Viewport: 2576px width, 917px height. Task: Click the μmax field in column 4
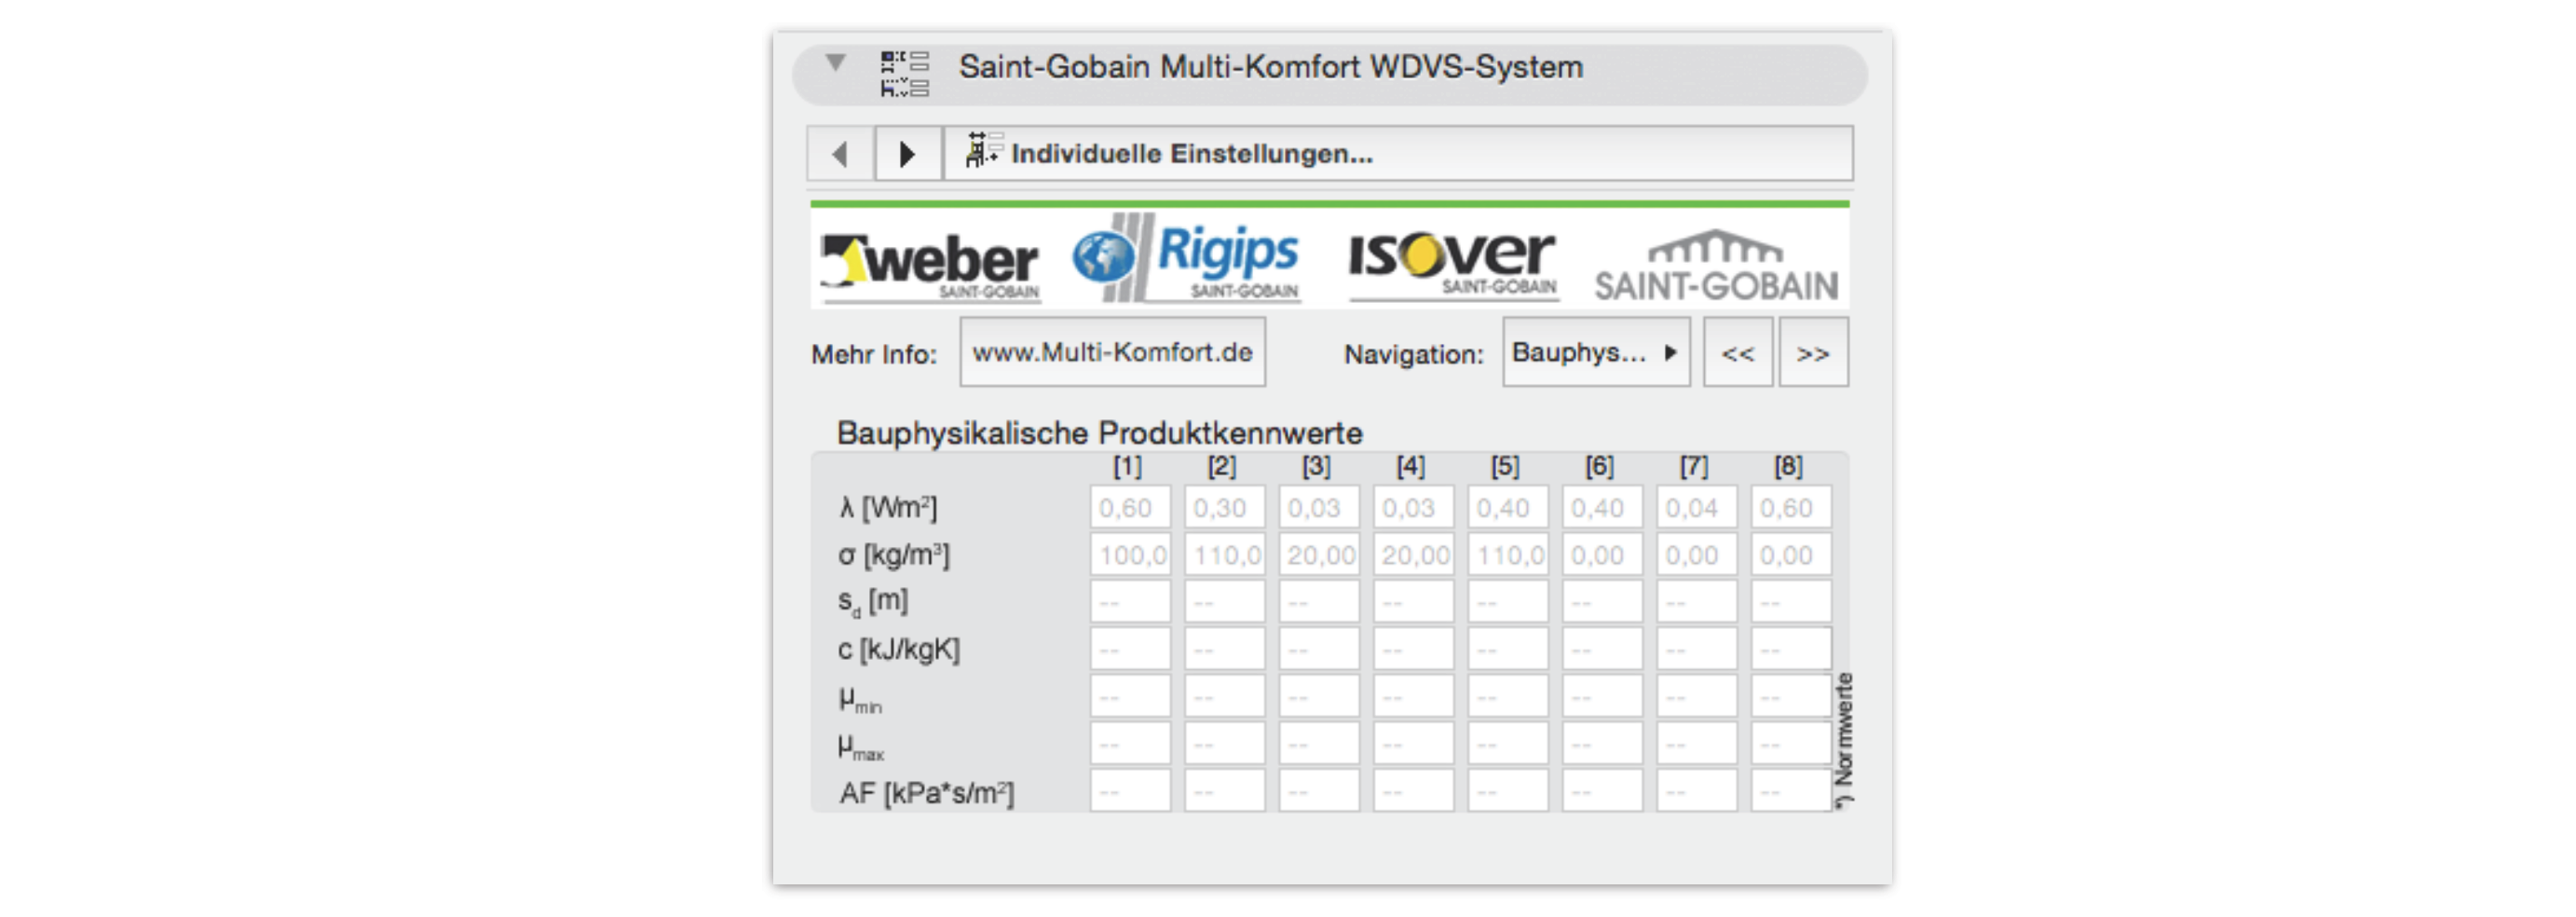pyautogui.click(x=1412, y=744)
